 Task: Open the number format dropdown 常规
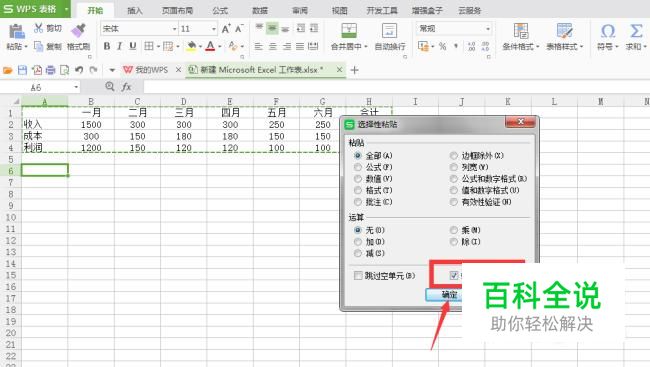pos(488,29)
